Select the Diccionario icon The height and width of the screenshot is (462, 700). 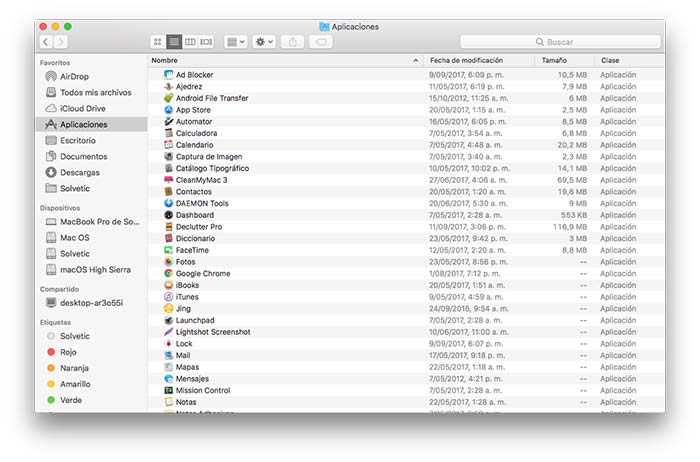[168, 238]
